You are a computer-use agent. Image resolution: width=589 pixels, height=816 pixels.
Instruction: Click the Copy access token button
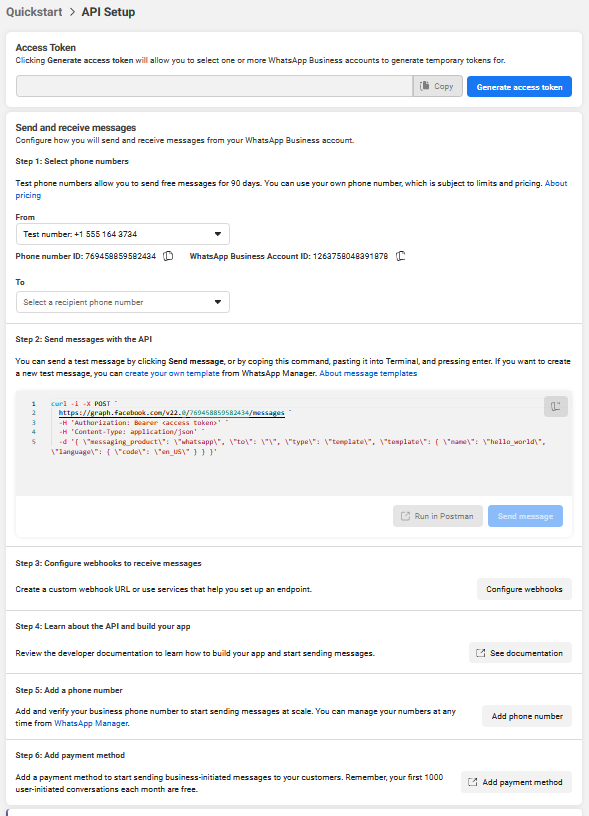(x=437, y=86)
